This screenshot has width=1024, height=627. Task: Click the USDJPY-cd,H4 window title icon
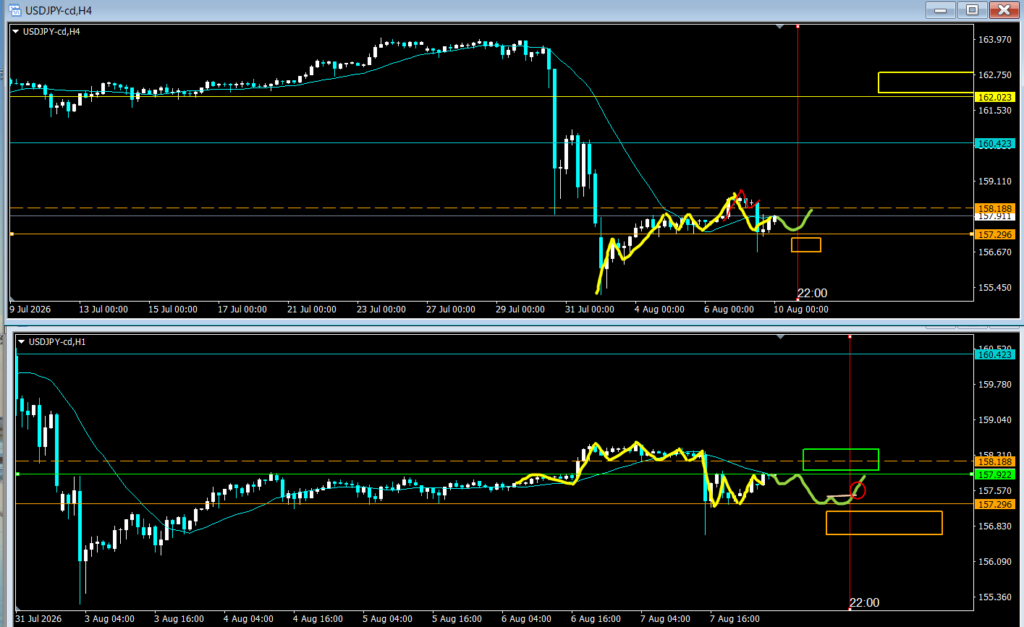[x=14, y=10]
